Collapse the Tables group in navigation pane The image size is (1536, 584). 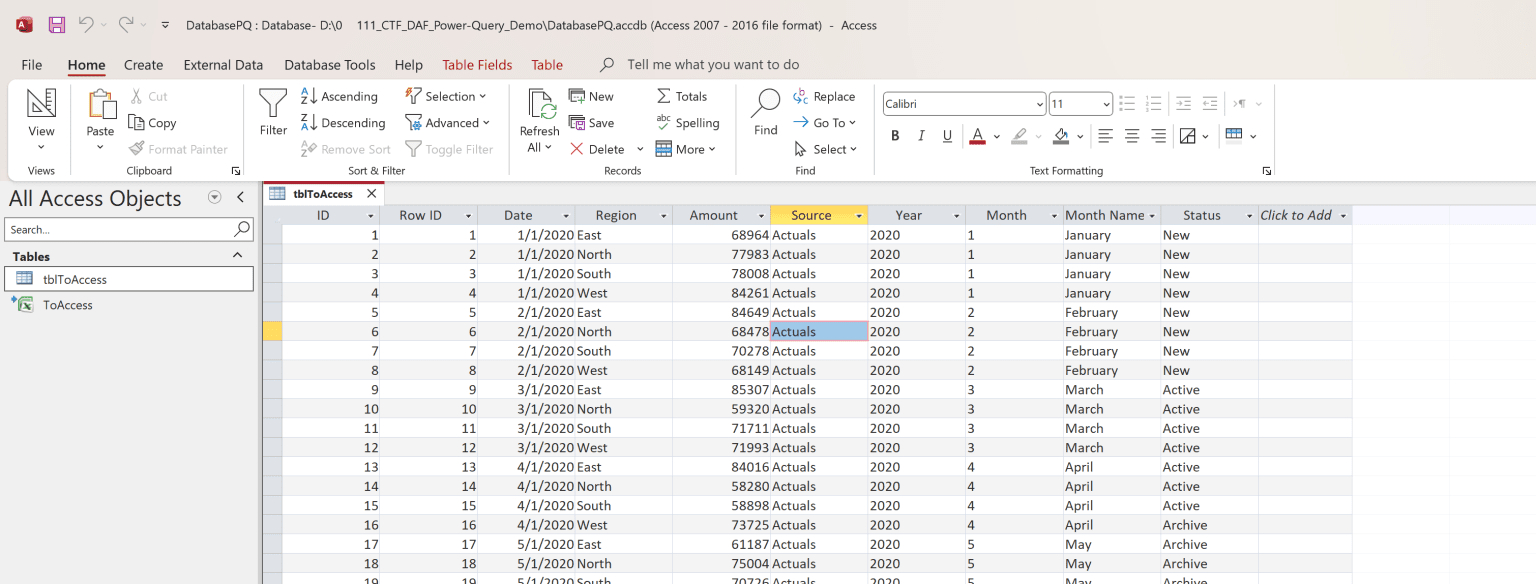pos(237,256)
